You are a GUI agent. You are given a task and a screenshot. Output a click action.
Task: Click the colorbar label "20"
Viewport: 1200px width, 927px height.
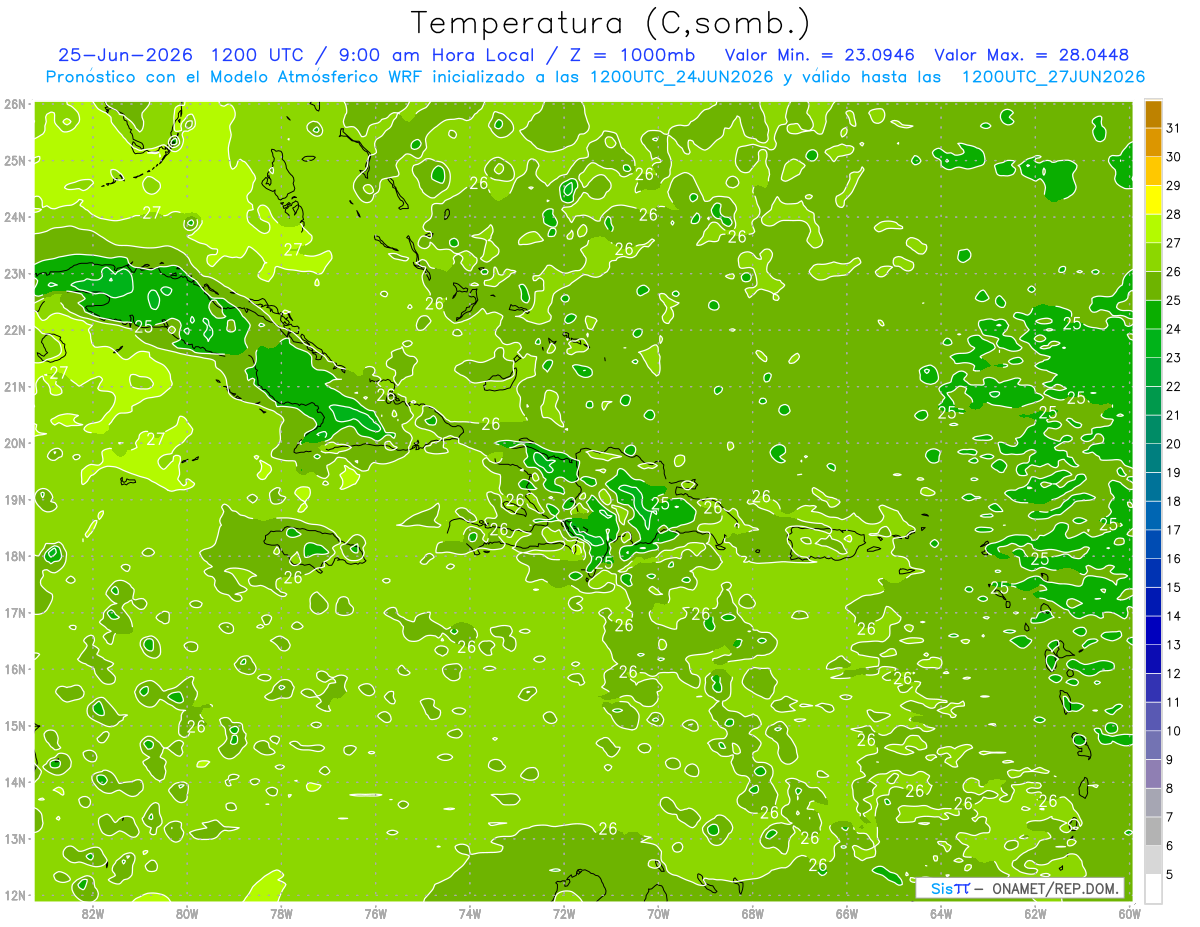1173,444
